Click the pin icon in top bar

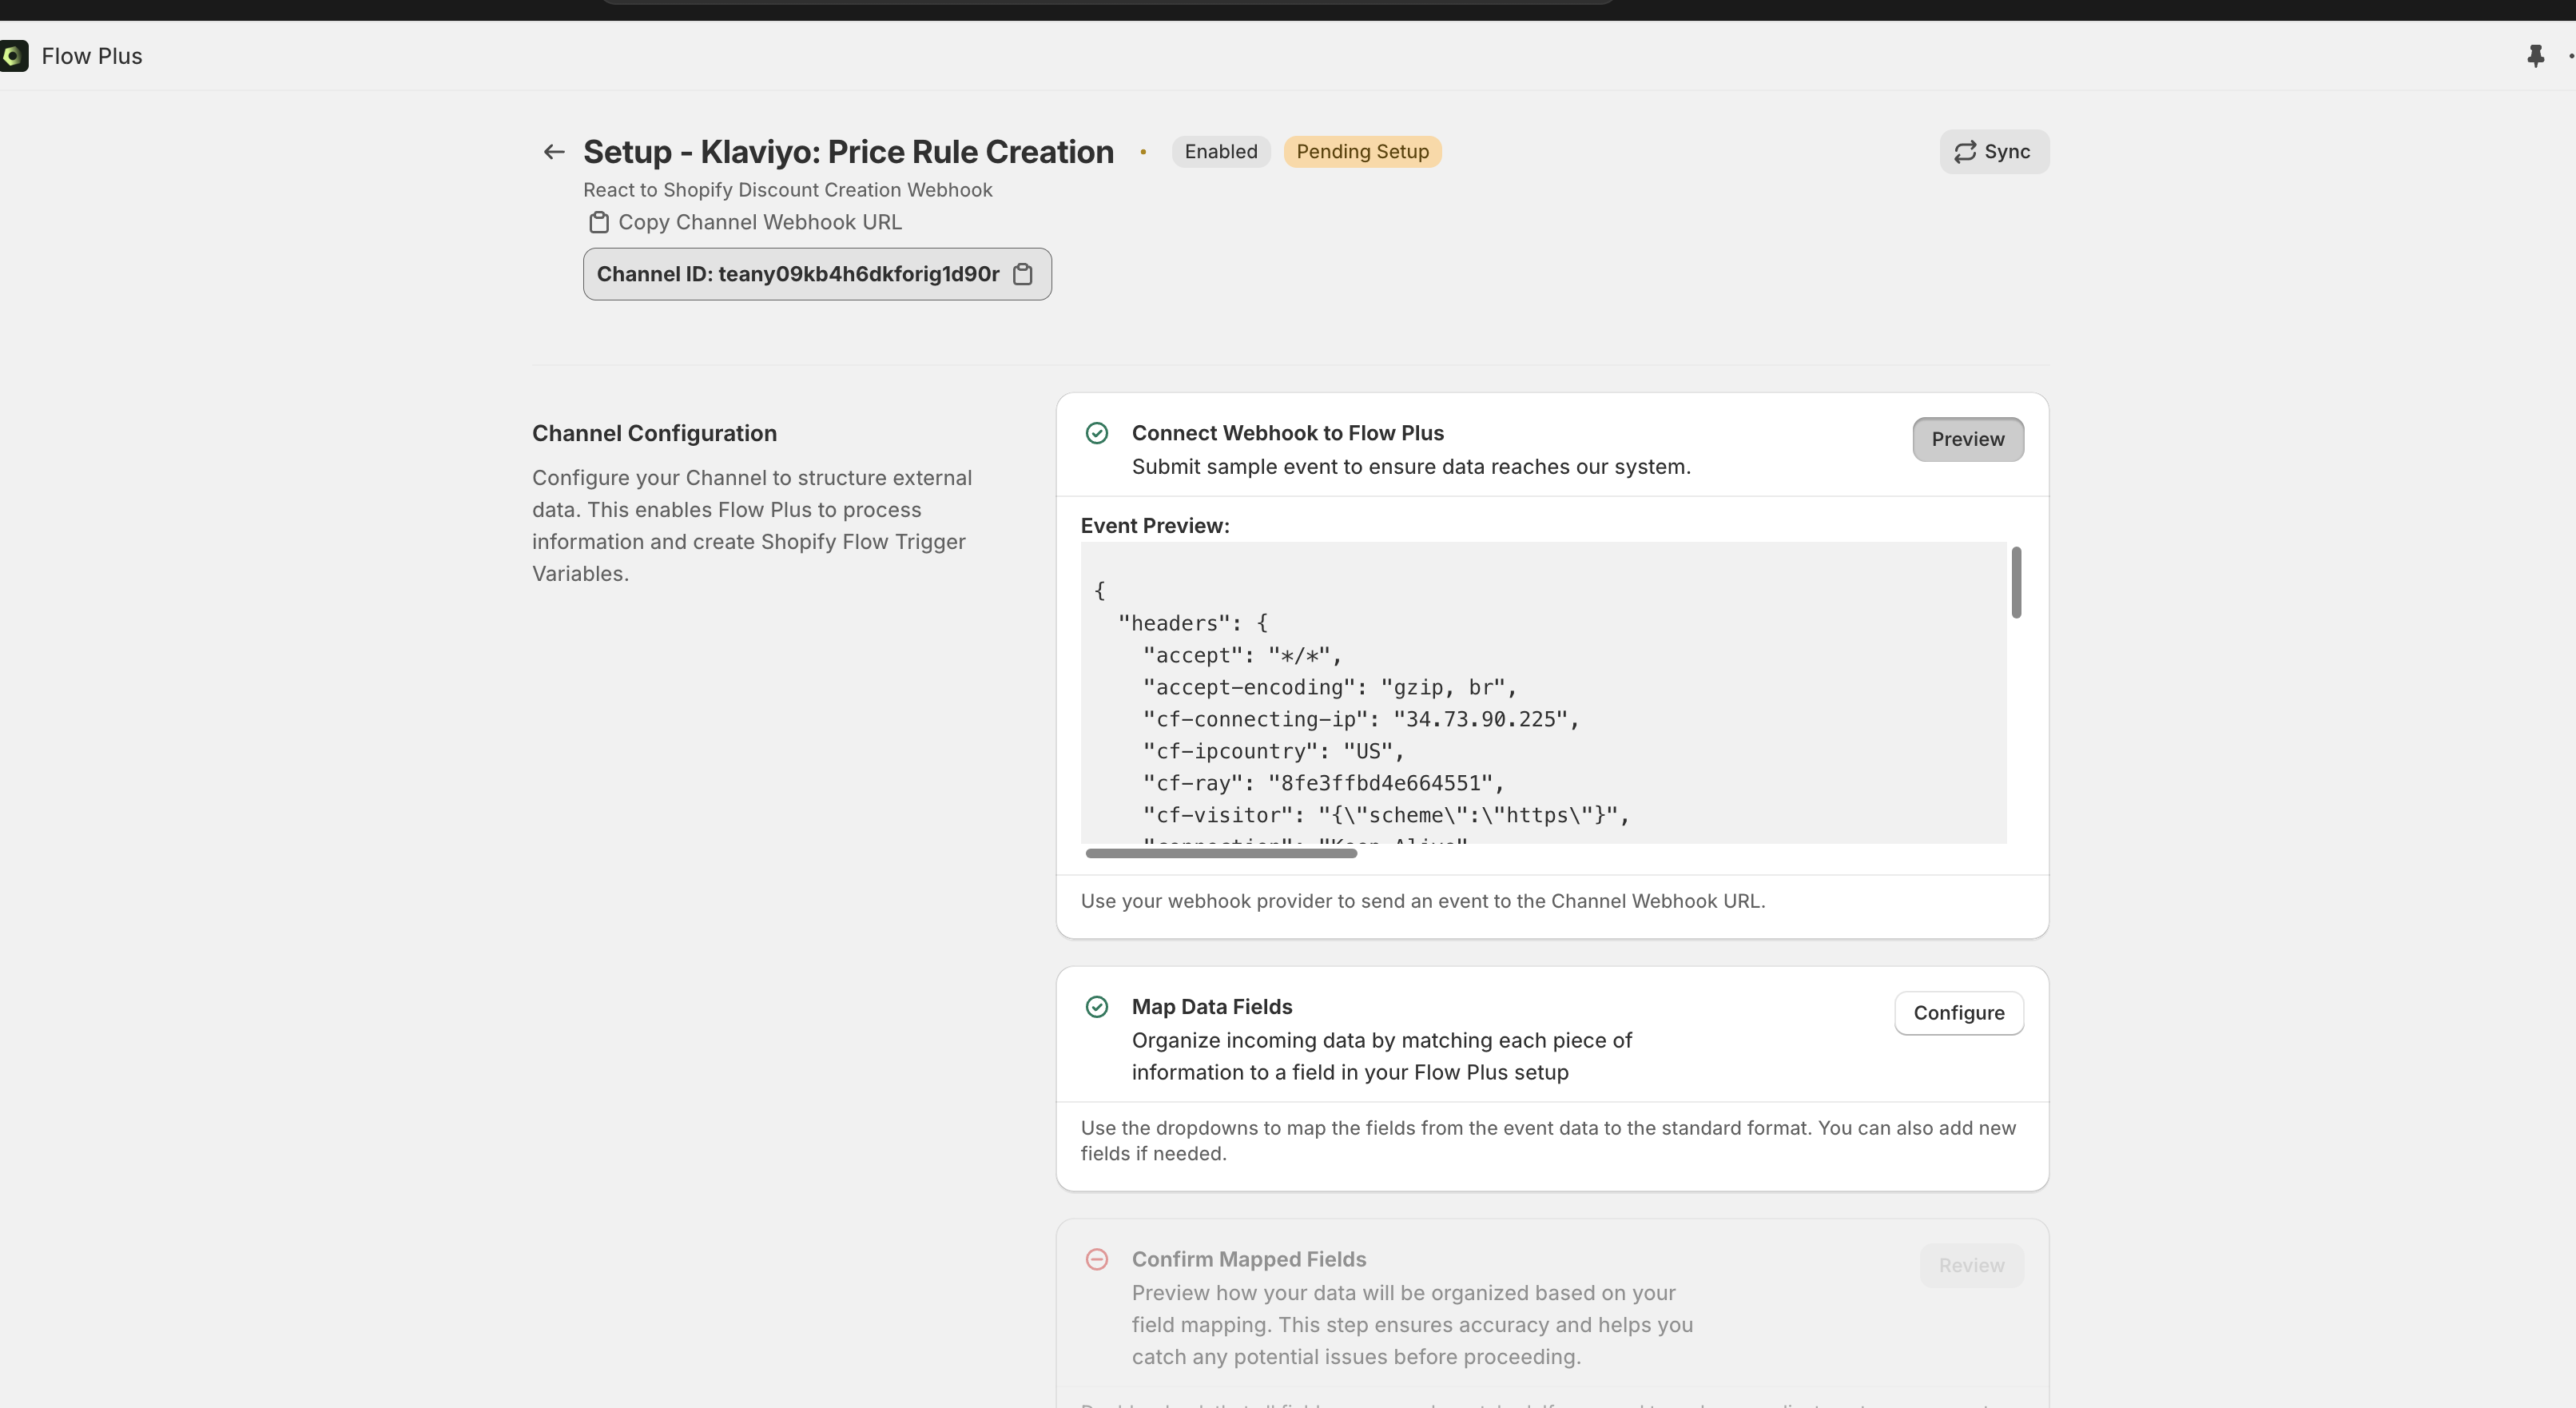2535,56
